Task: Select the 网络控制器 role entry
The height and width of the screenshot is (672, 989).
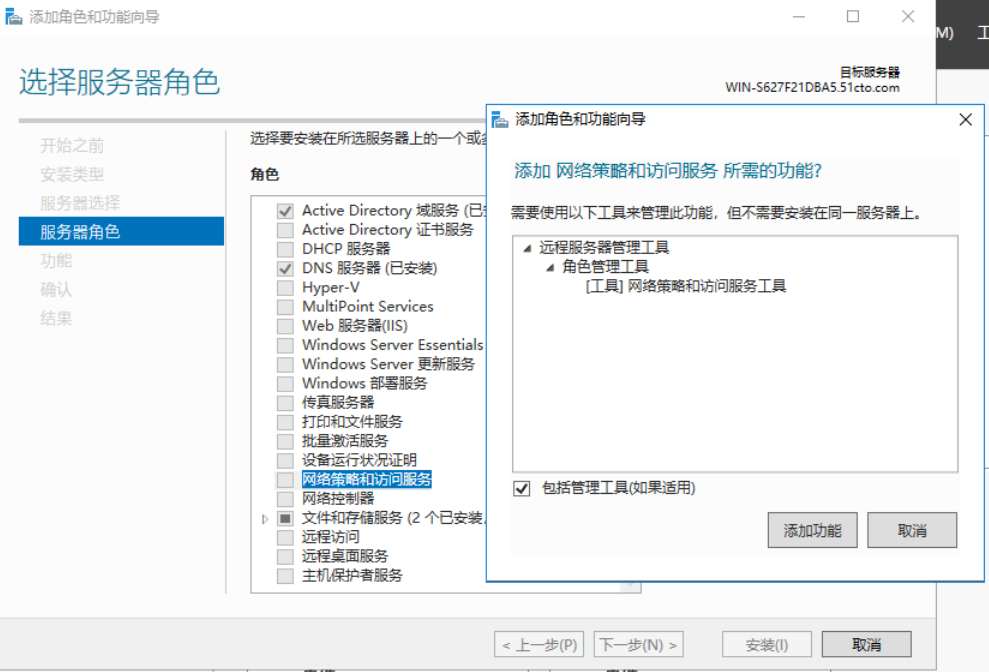Action: point(338,498)
